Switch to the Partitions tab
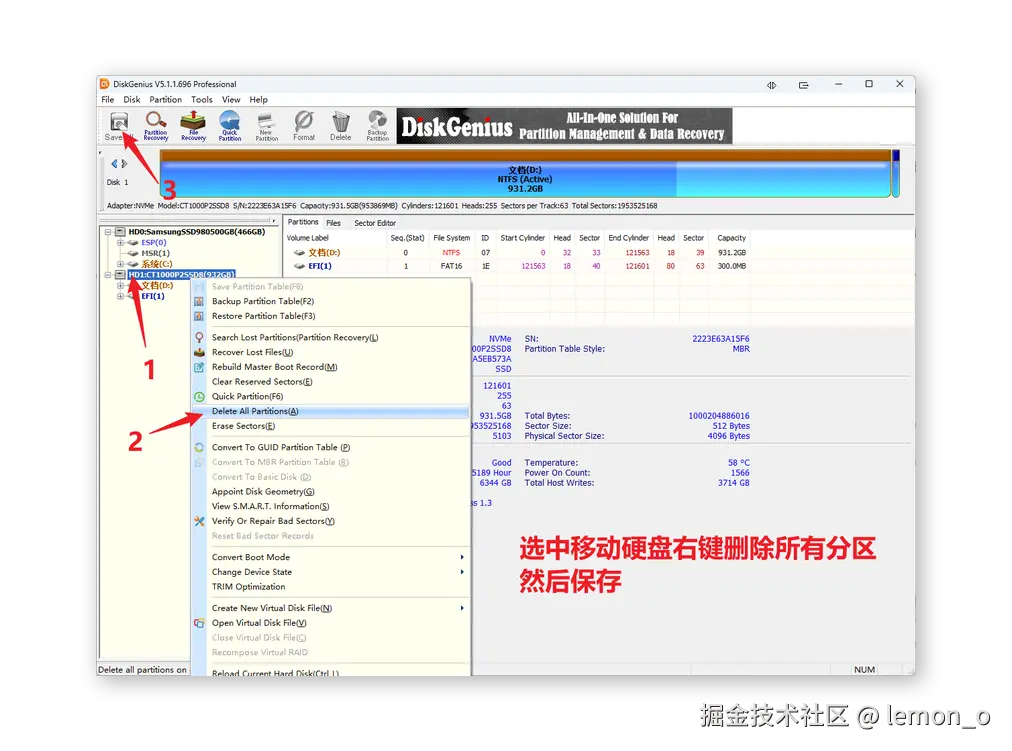The image size is (1012, 751). coord(303,222)
